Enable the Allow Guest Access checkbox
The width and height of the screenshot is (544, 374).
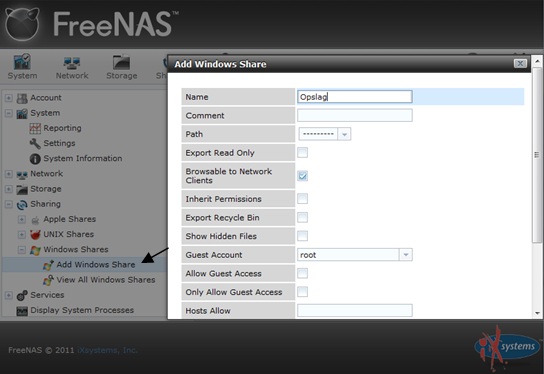302,273
